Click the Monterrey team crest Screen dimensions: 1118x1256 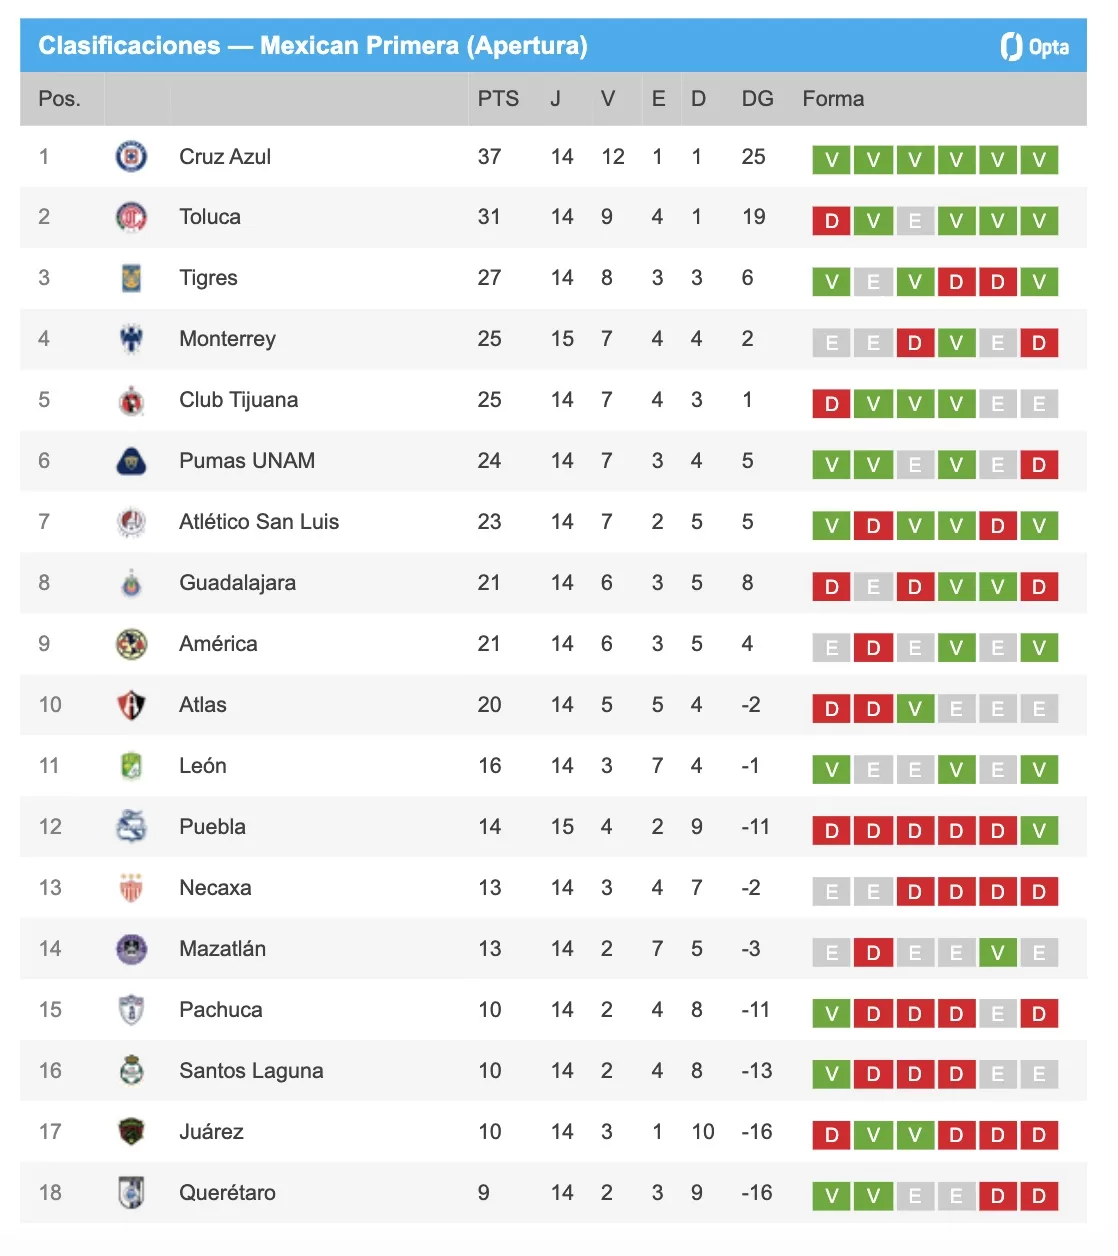pos(131,339)
